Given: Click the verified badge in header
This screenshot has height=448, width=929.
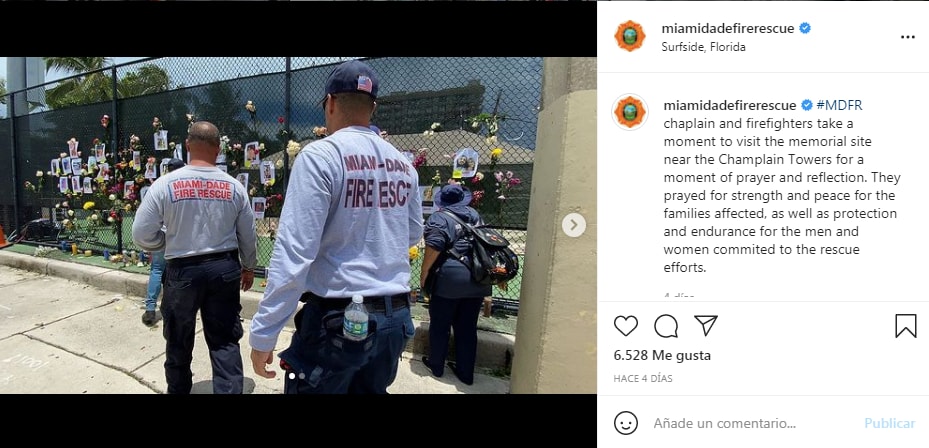Looking at the screenshot, I should [805, 28].
